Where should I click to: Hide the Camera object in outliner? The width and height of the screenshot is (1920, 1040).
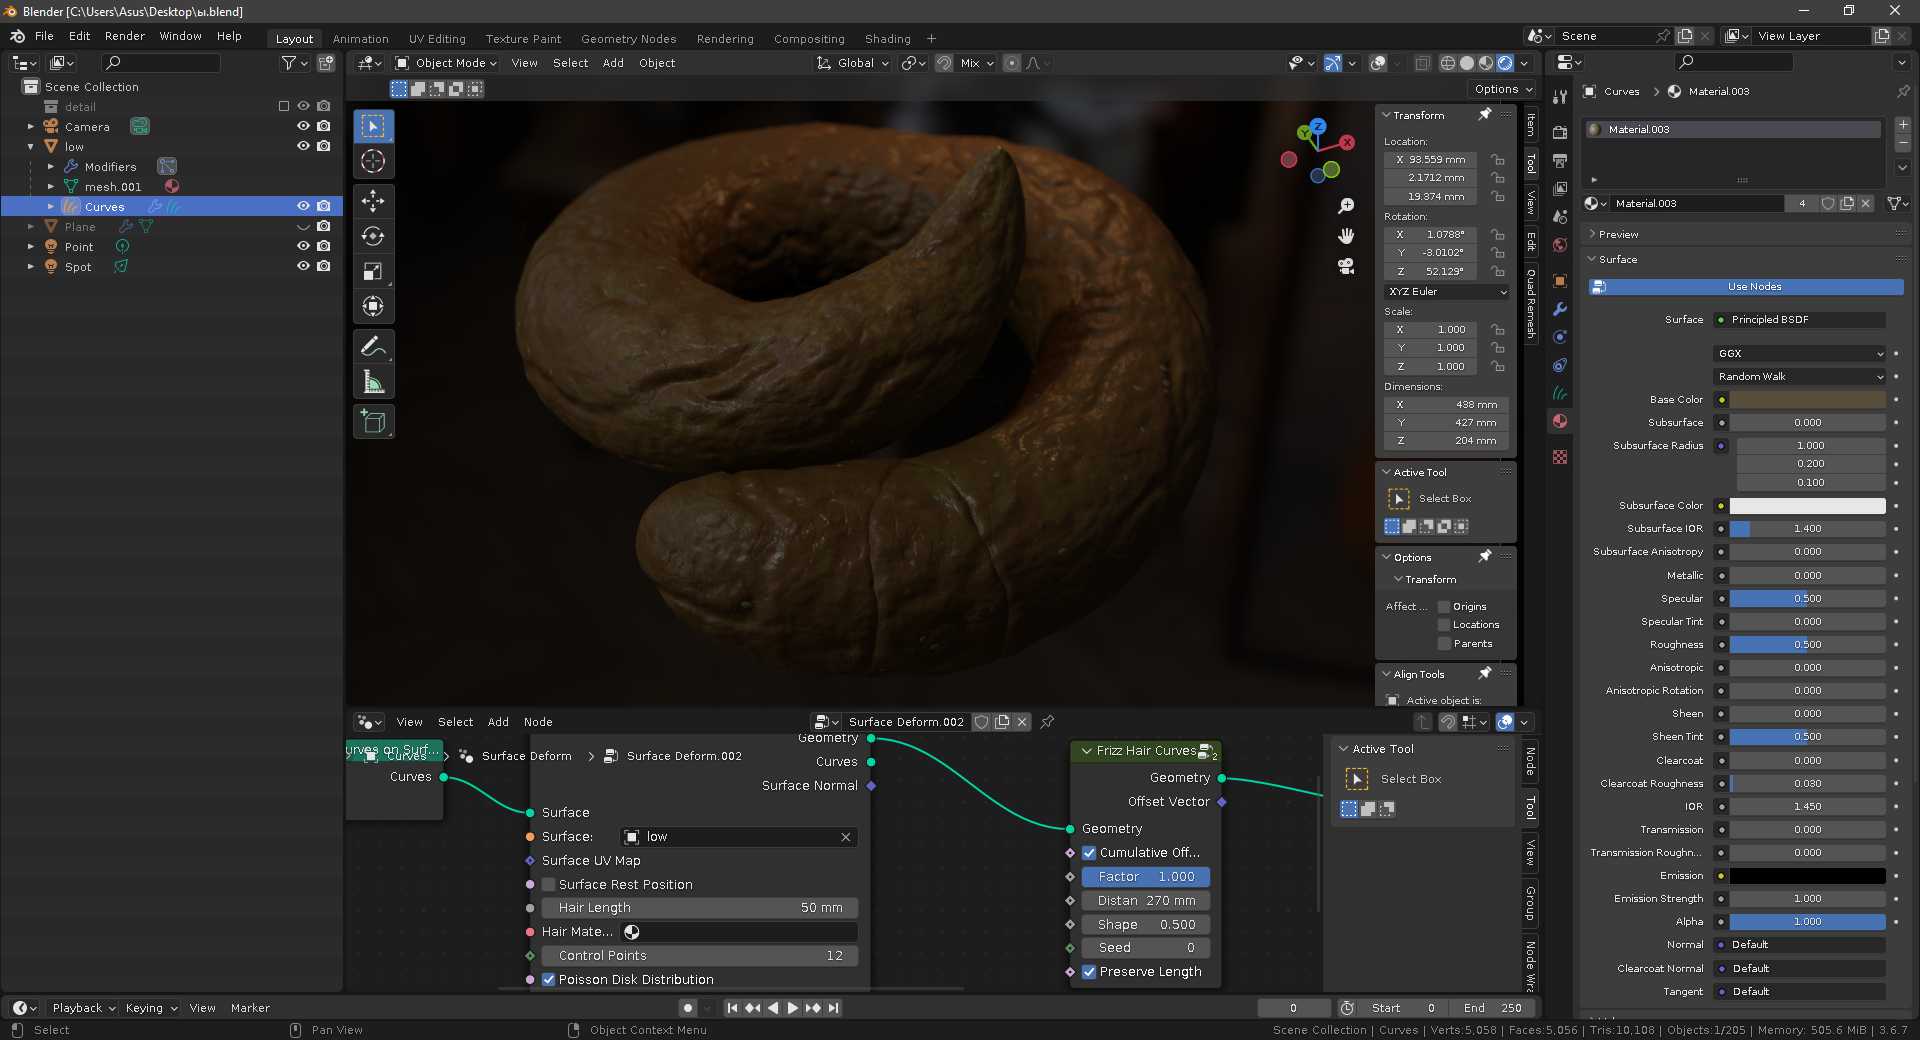point(303,127)
